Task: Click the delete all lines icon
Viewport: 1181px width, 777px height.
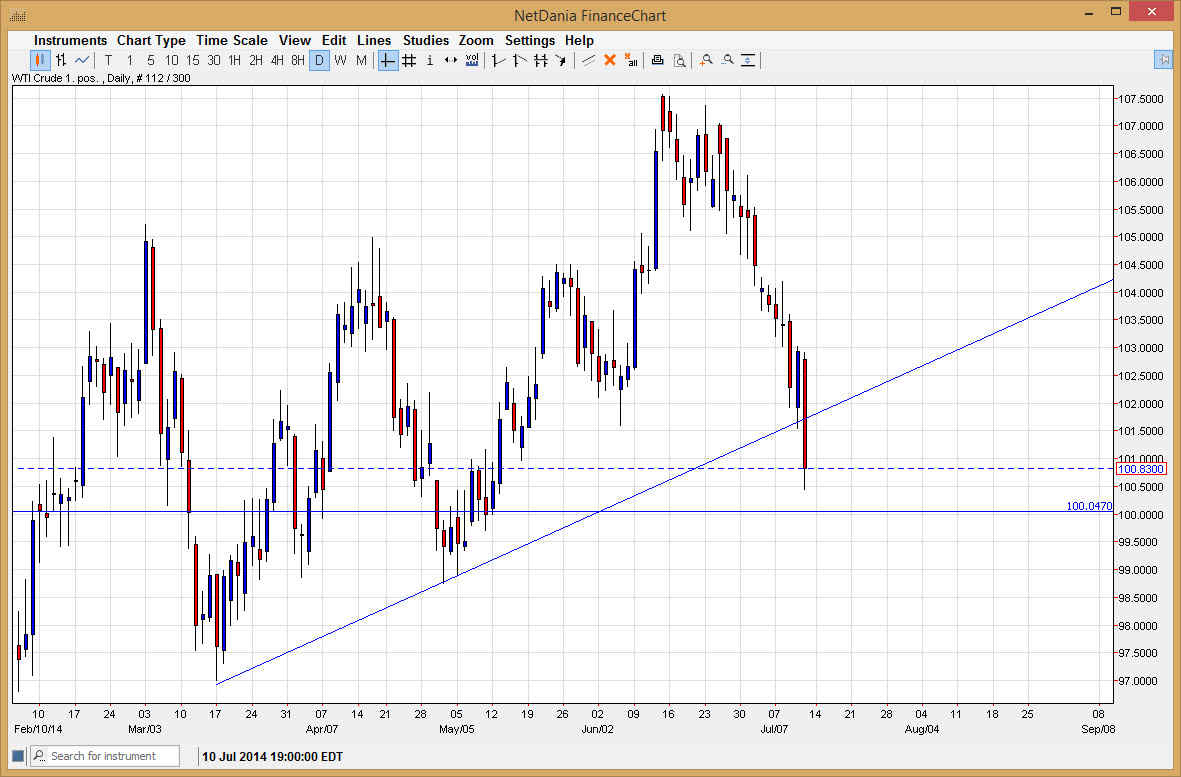Action: [x=632, y=60]
